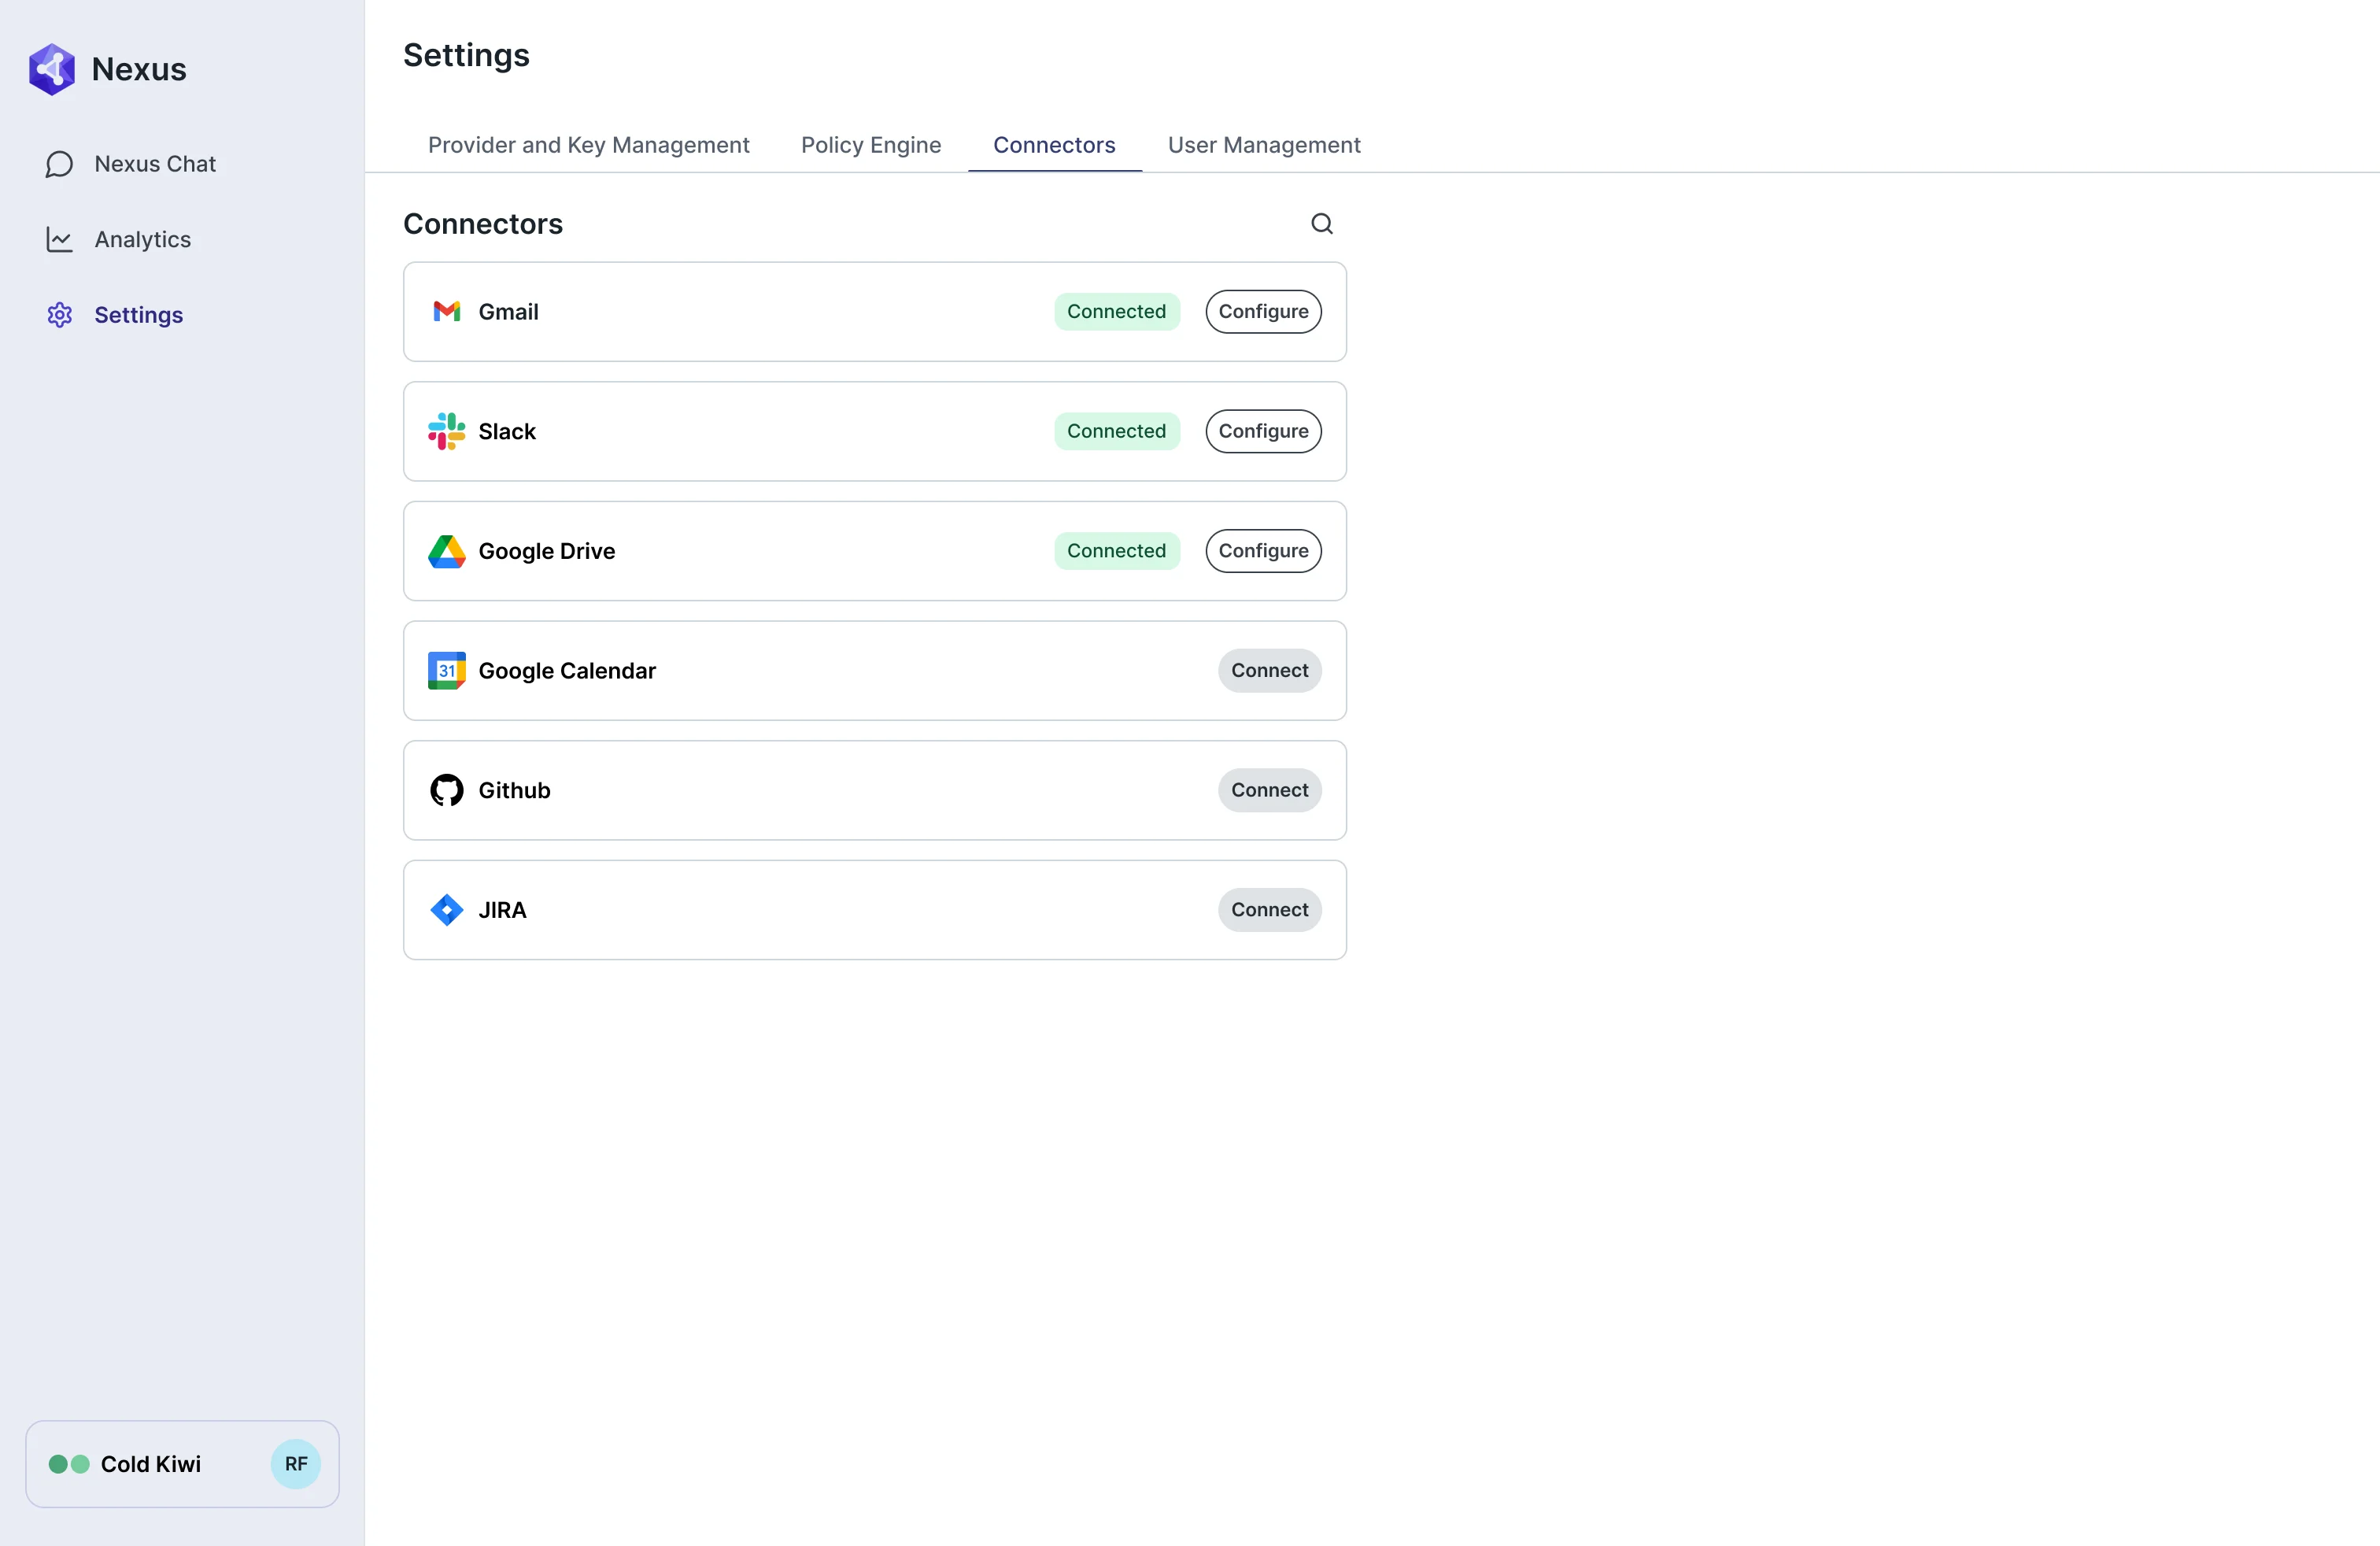
Task: Click the Connectors section heading
Action: click(x=483, y=224)
